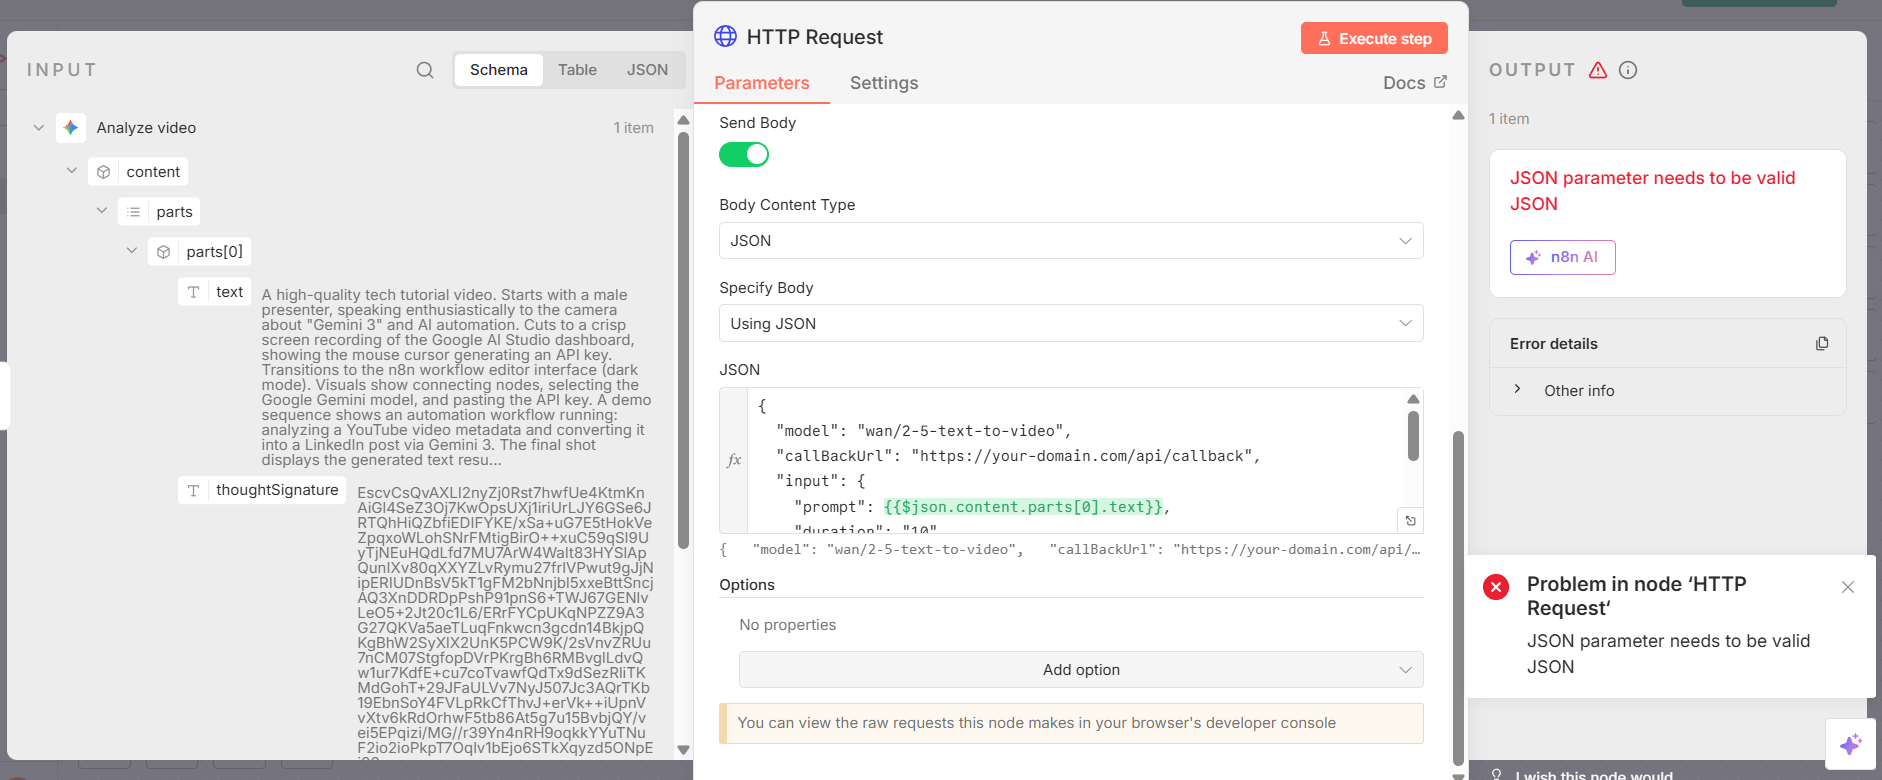Viewport: 1882px width, 780px height.
Task: Click the Execute step button
Action: [1374, 39]
